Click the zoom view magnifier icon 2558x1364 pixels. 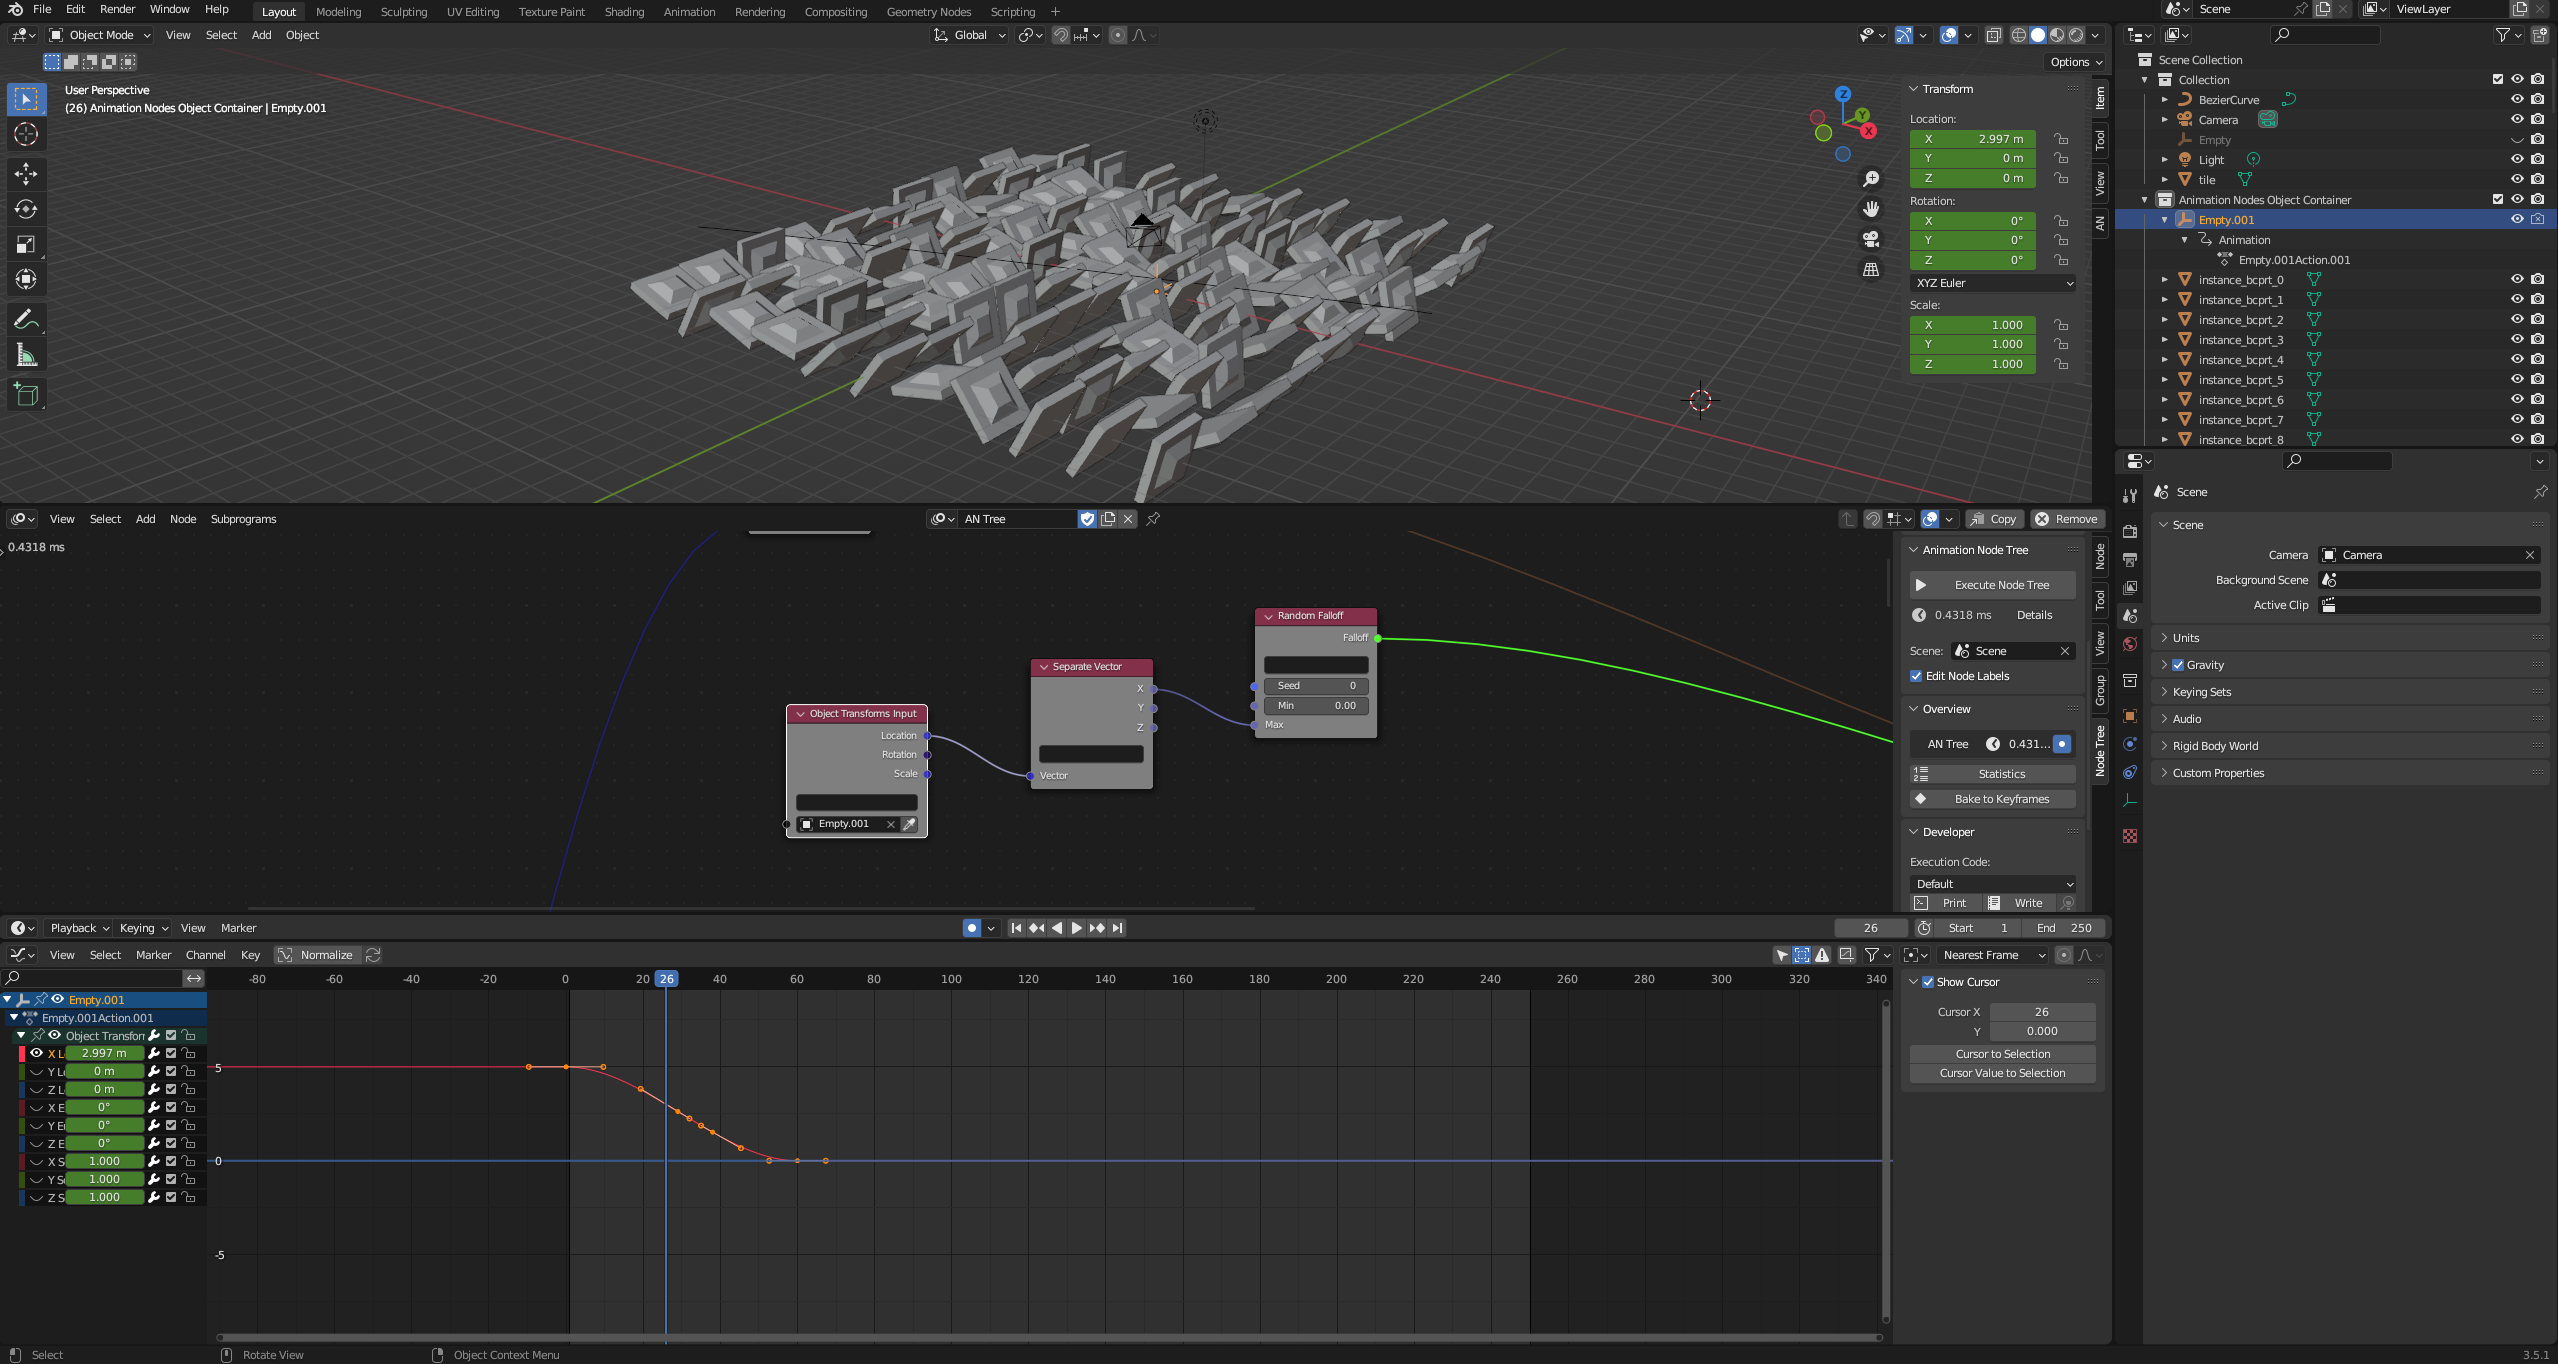coord(1871,179)
